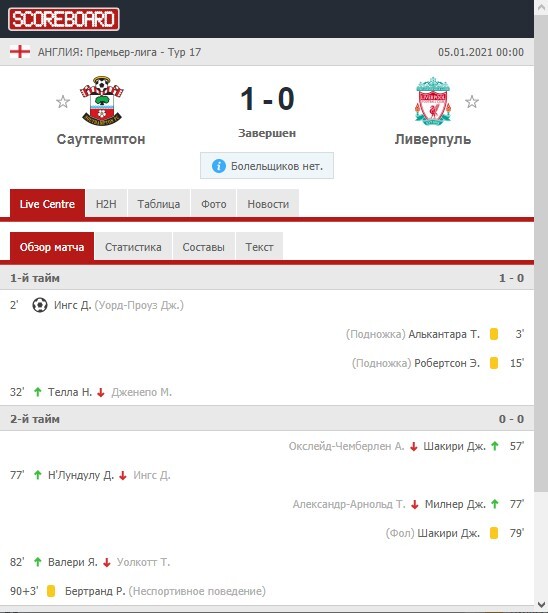Click player name Ингс Д. at 2'
This screenshot has width=548, height=613.
point(73,305)
